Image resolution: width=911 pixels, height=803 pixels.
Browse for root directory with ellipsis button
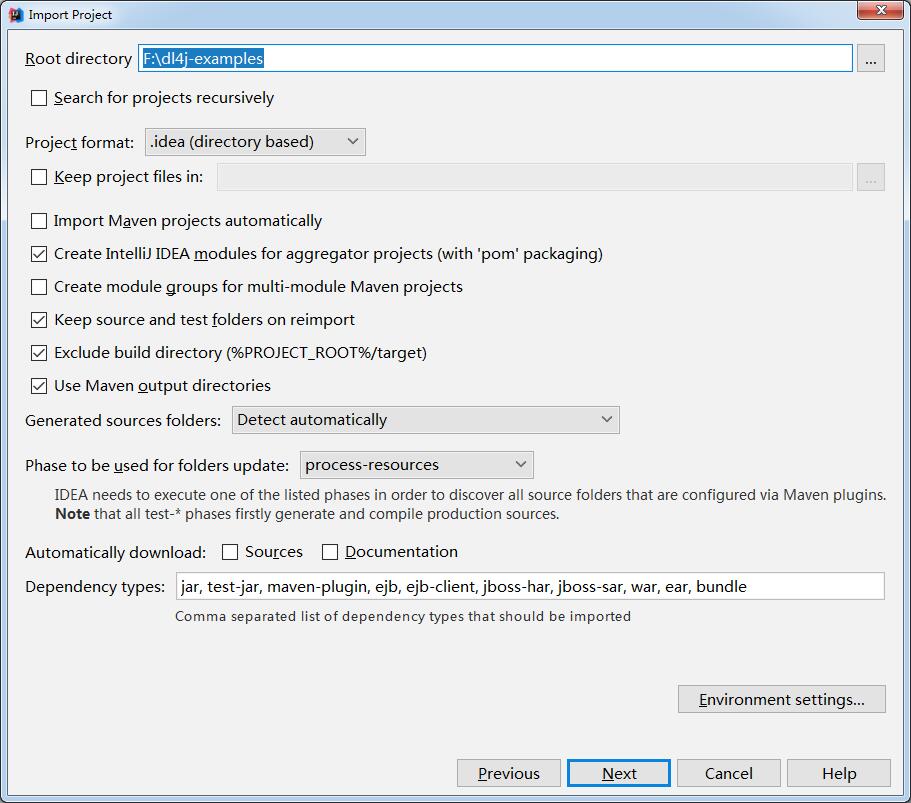click(x=870, y=58)
